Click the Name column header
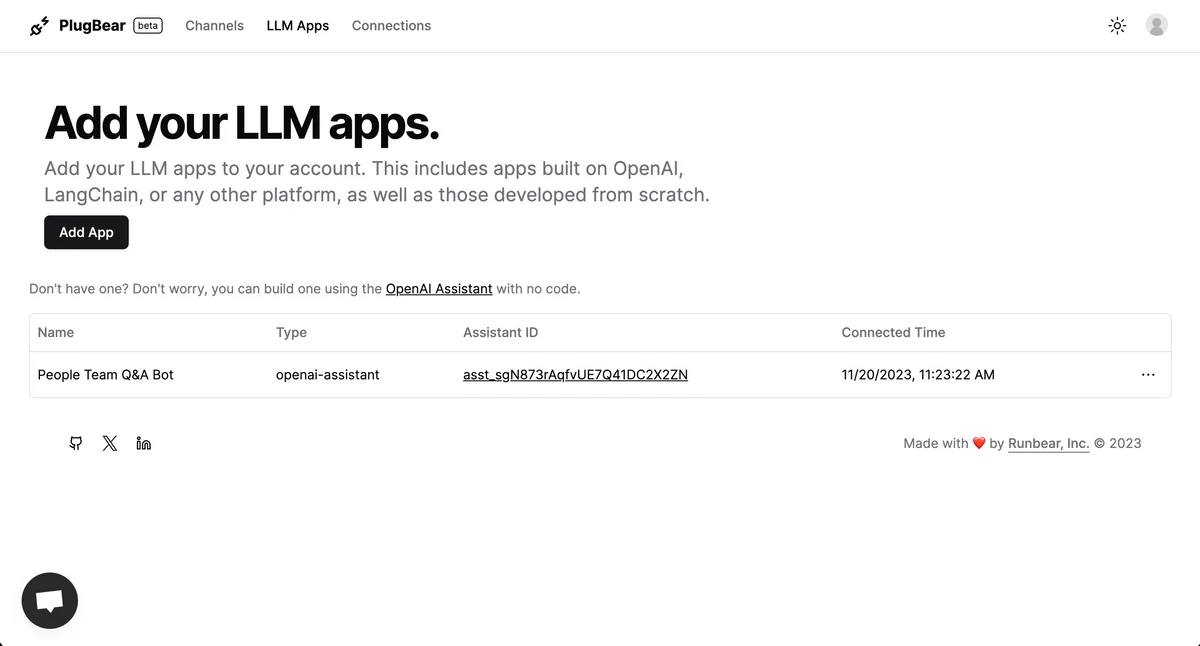 [x=56, y=332]
